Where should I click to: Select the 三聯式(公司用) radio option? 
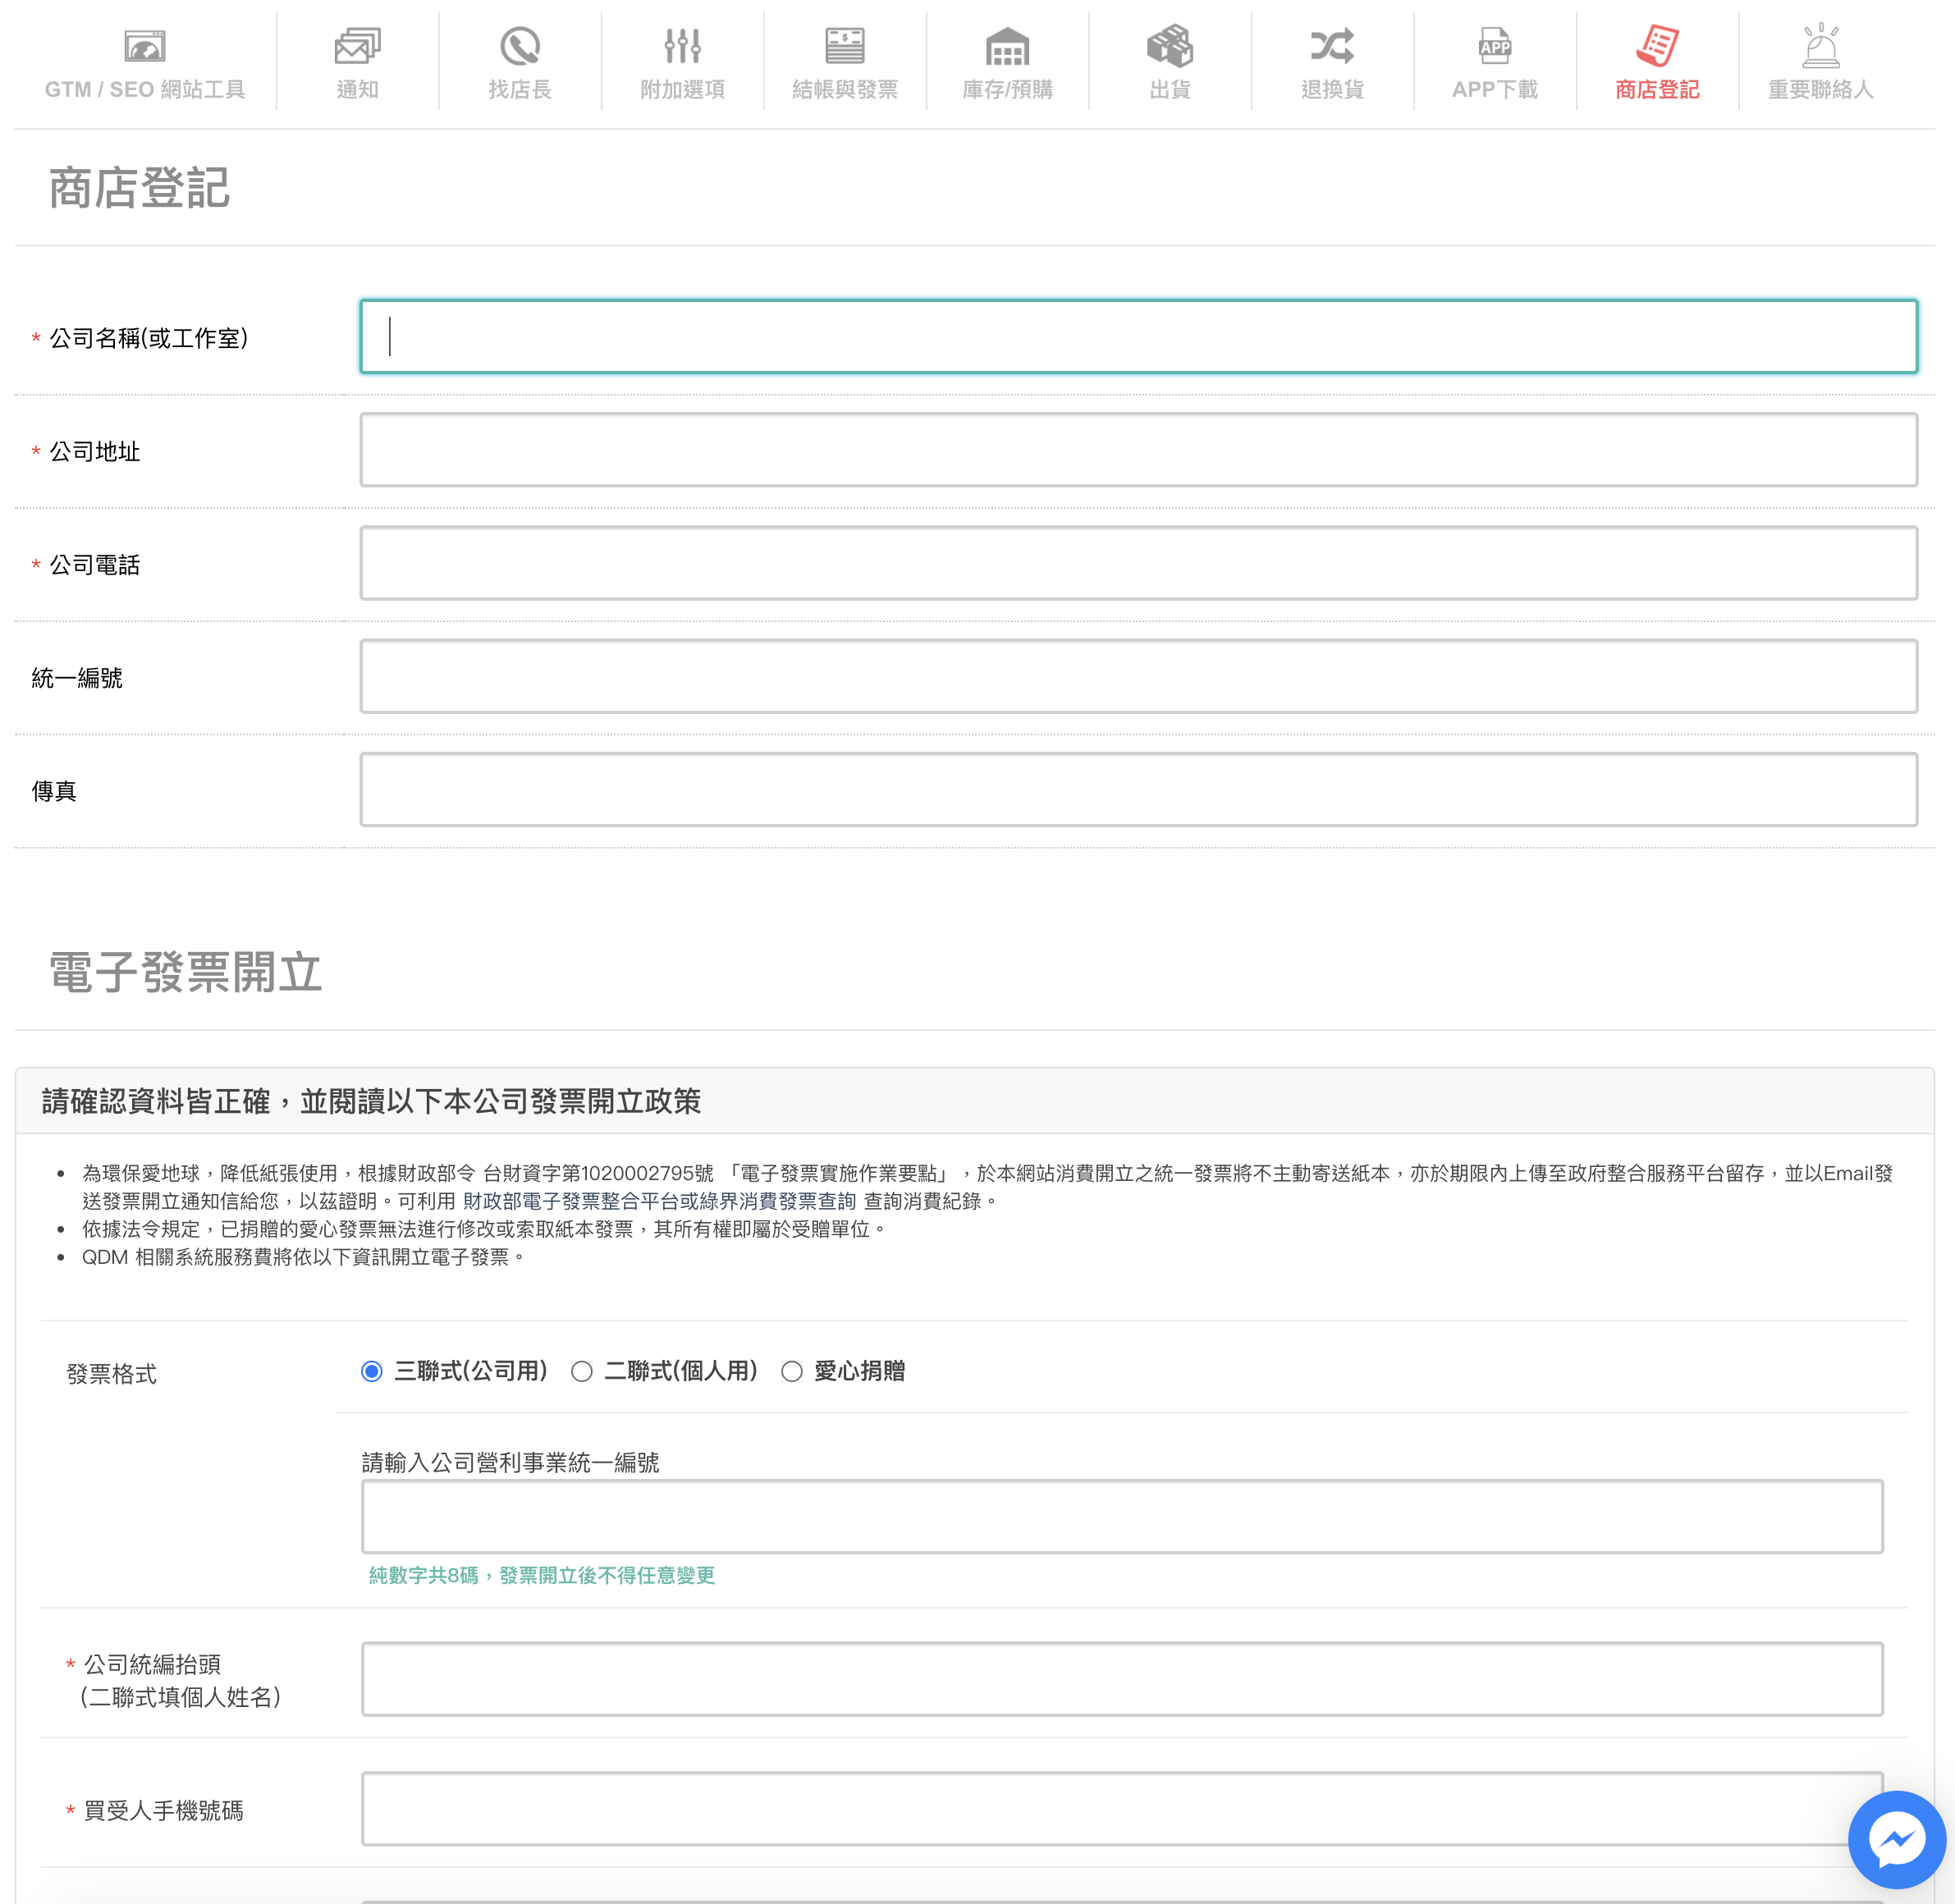[x=372, y=1371]
